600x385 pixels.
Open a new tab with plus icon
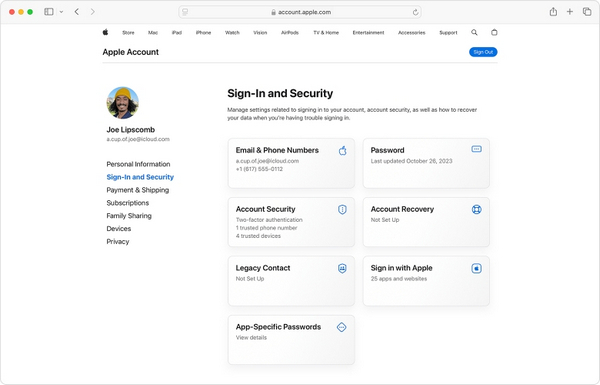570,12
